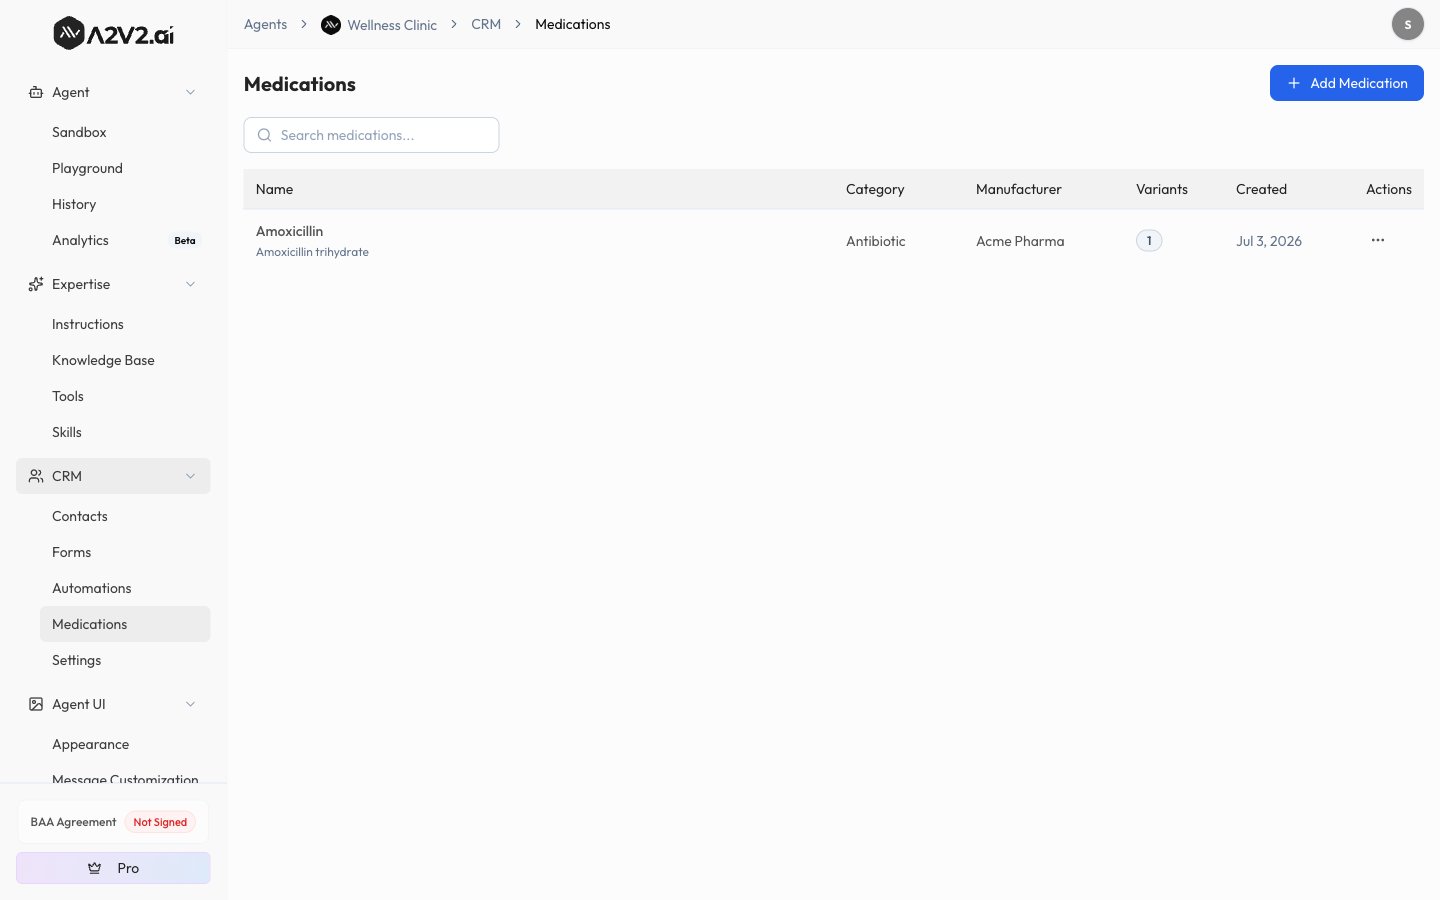Click the Agent robot icon in sidebar

click(36, 92)
